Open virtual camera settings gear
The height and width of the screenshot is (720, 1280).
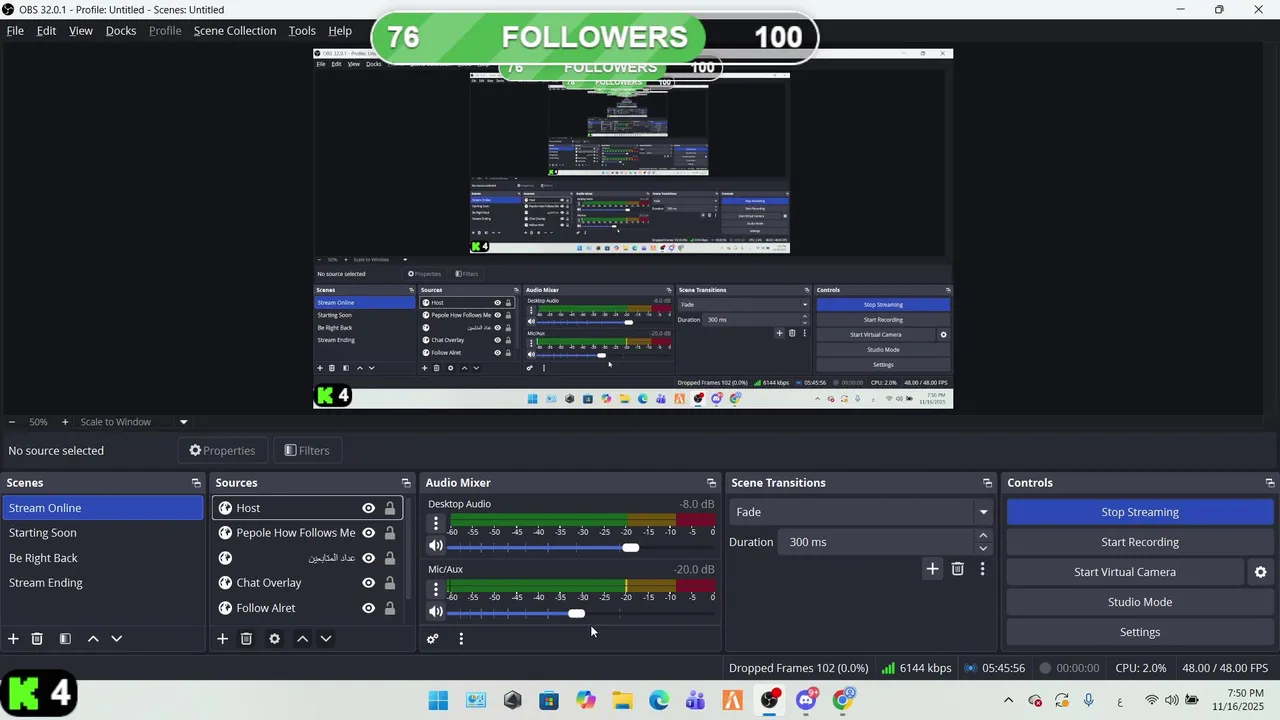coord(1260,572)
